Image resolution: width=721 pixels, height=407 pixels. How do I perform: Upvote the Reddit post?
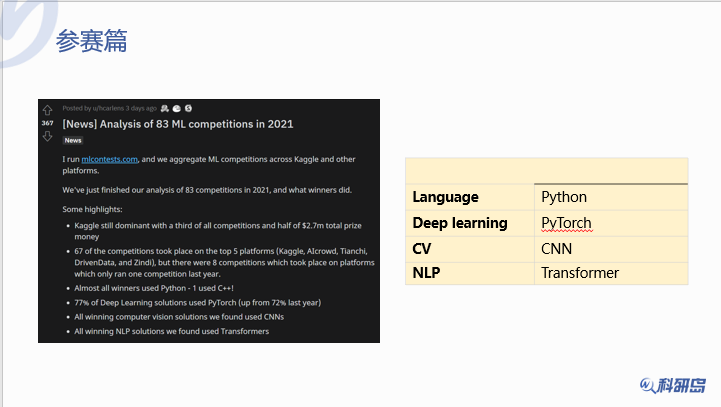(47, 110)
